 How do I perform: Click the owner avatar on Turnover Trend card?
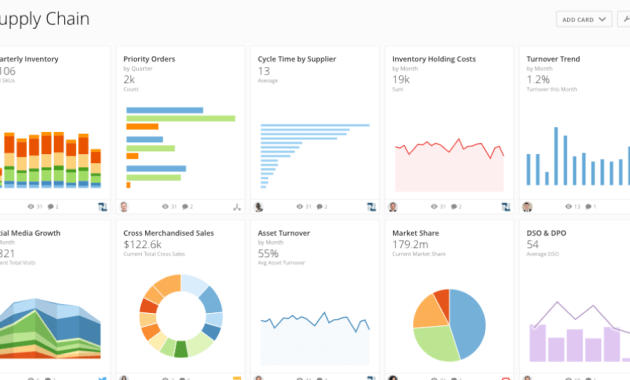[x=527, y=207]
